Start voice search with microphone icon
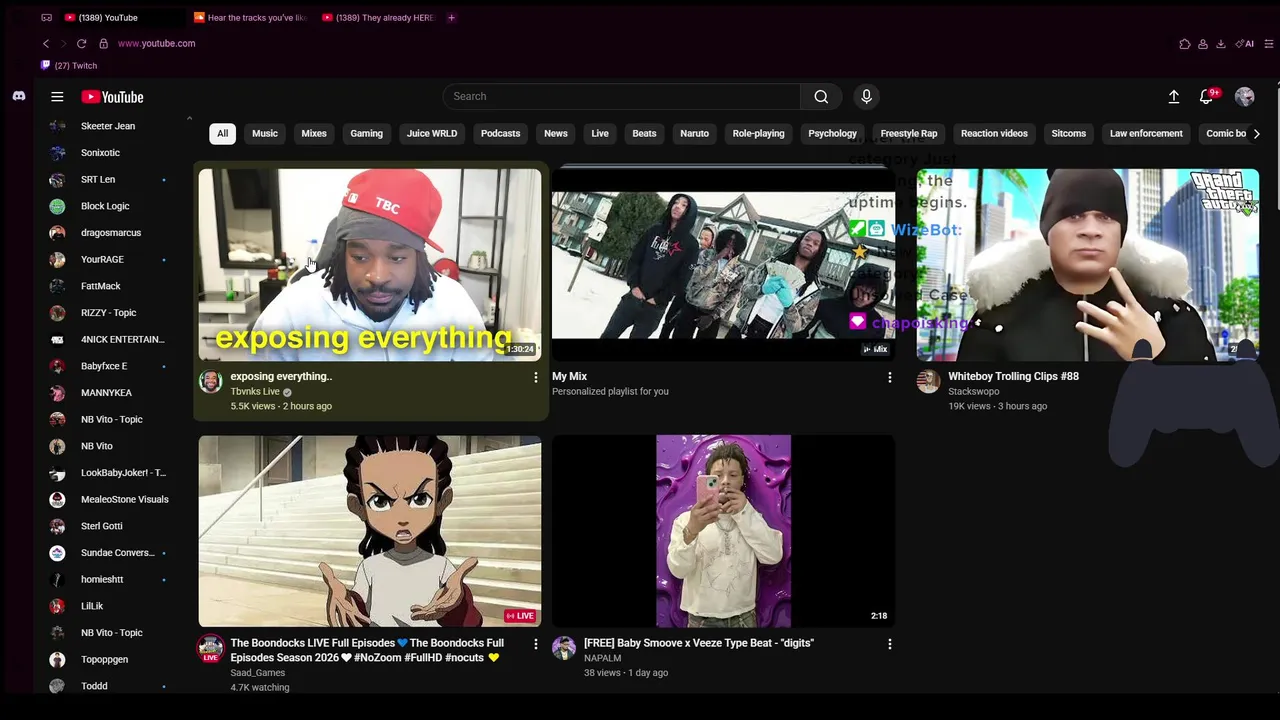This screenshot has width=1280, height=720. pos(866,96)
